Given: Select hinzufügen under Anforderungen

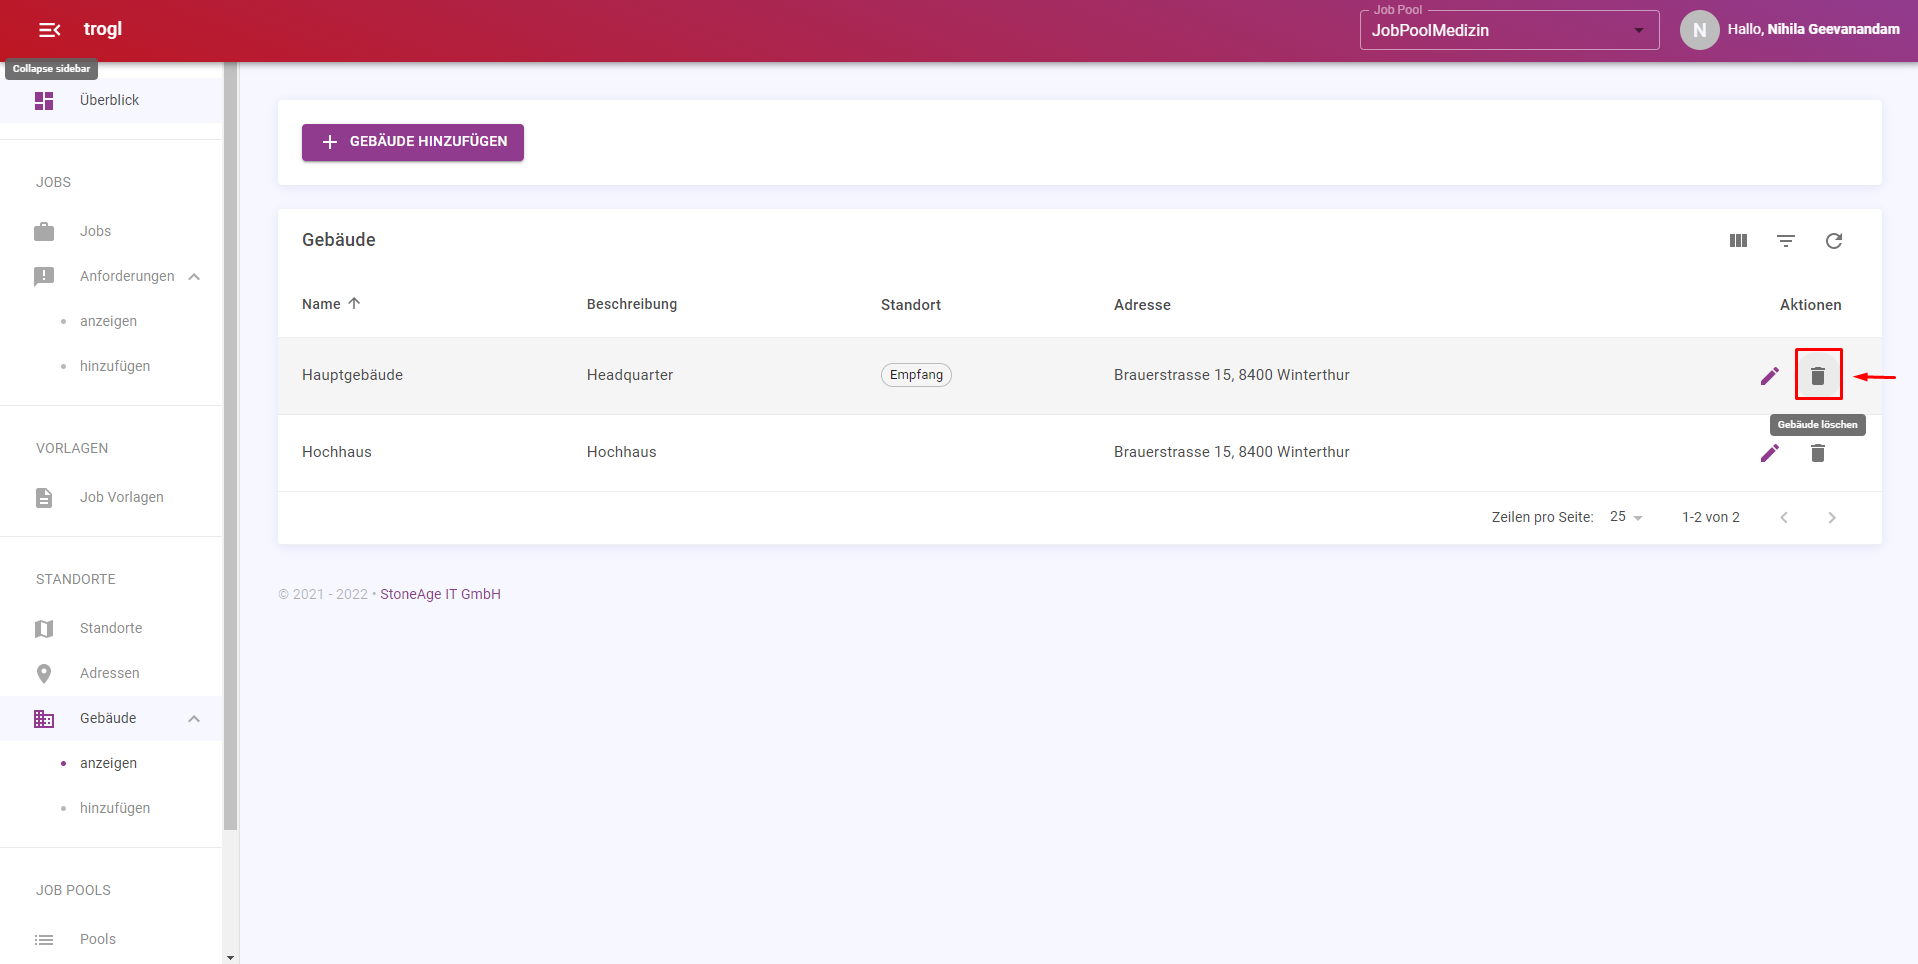Looking at the screenshot, I should (115, 366).
